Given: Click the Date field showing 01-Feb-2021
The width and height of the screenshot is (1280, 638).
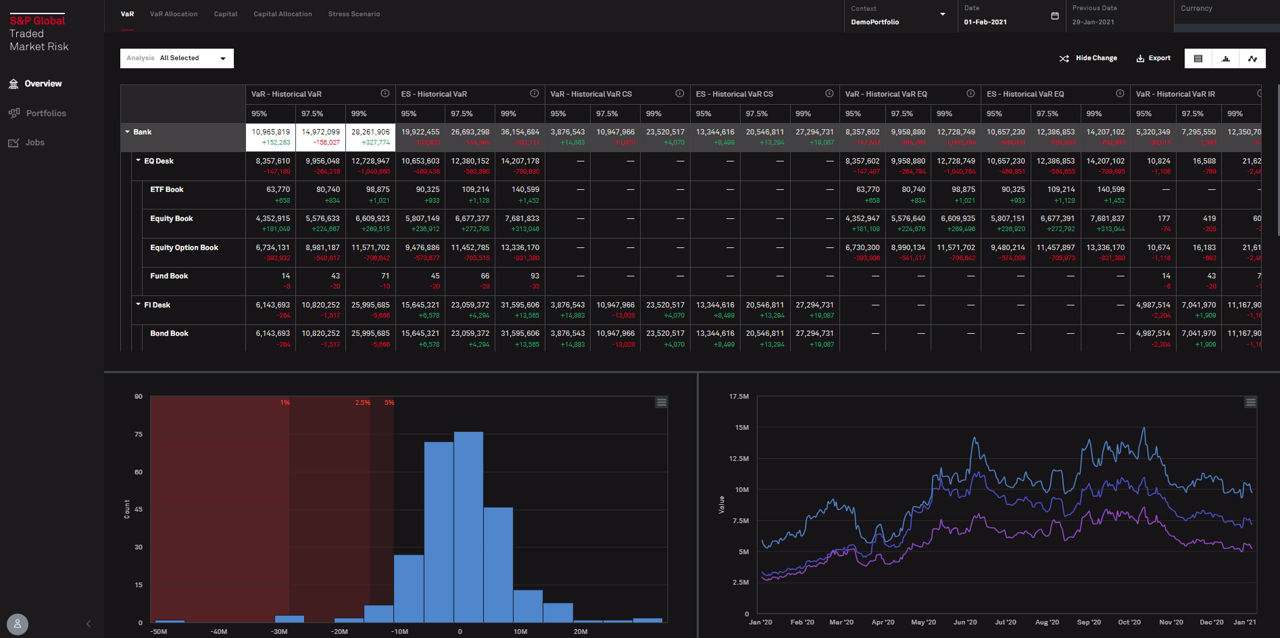Looking at the screenshot, I should (1010, 15).
